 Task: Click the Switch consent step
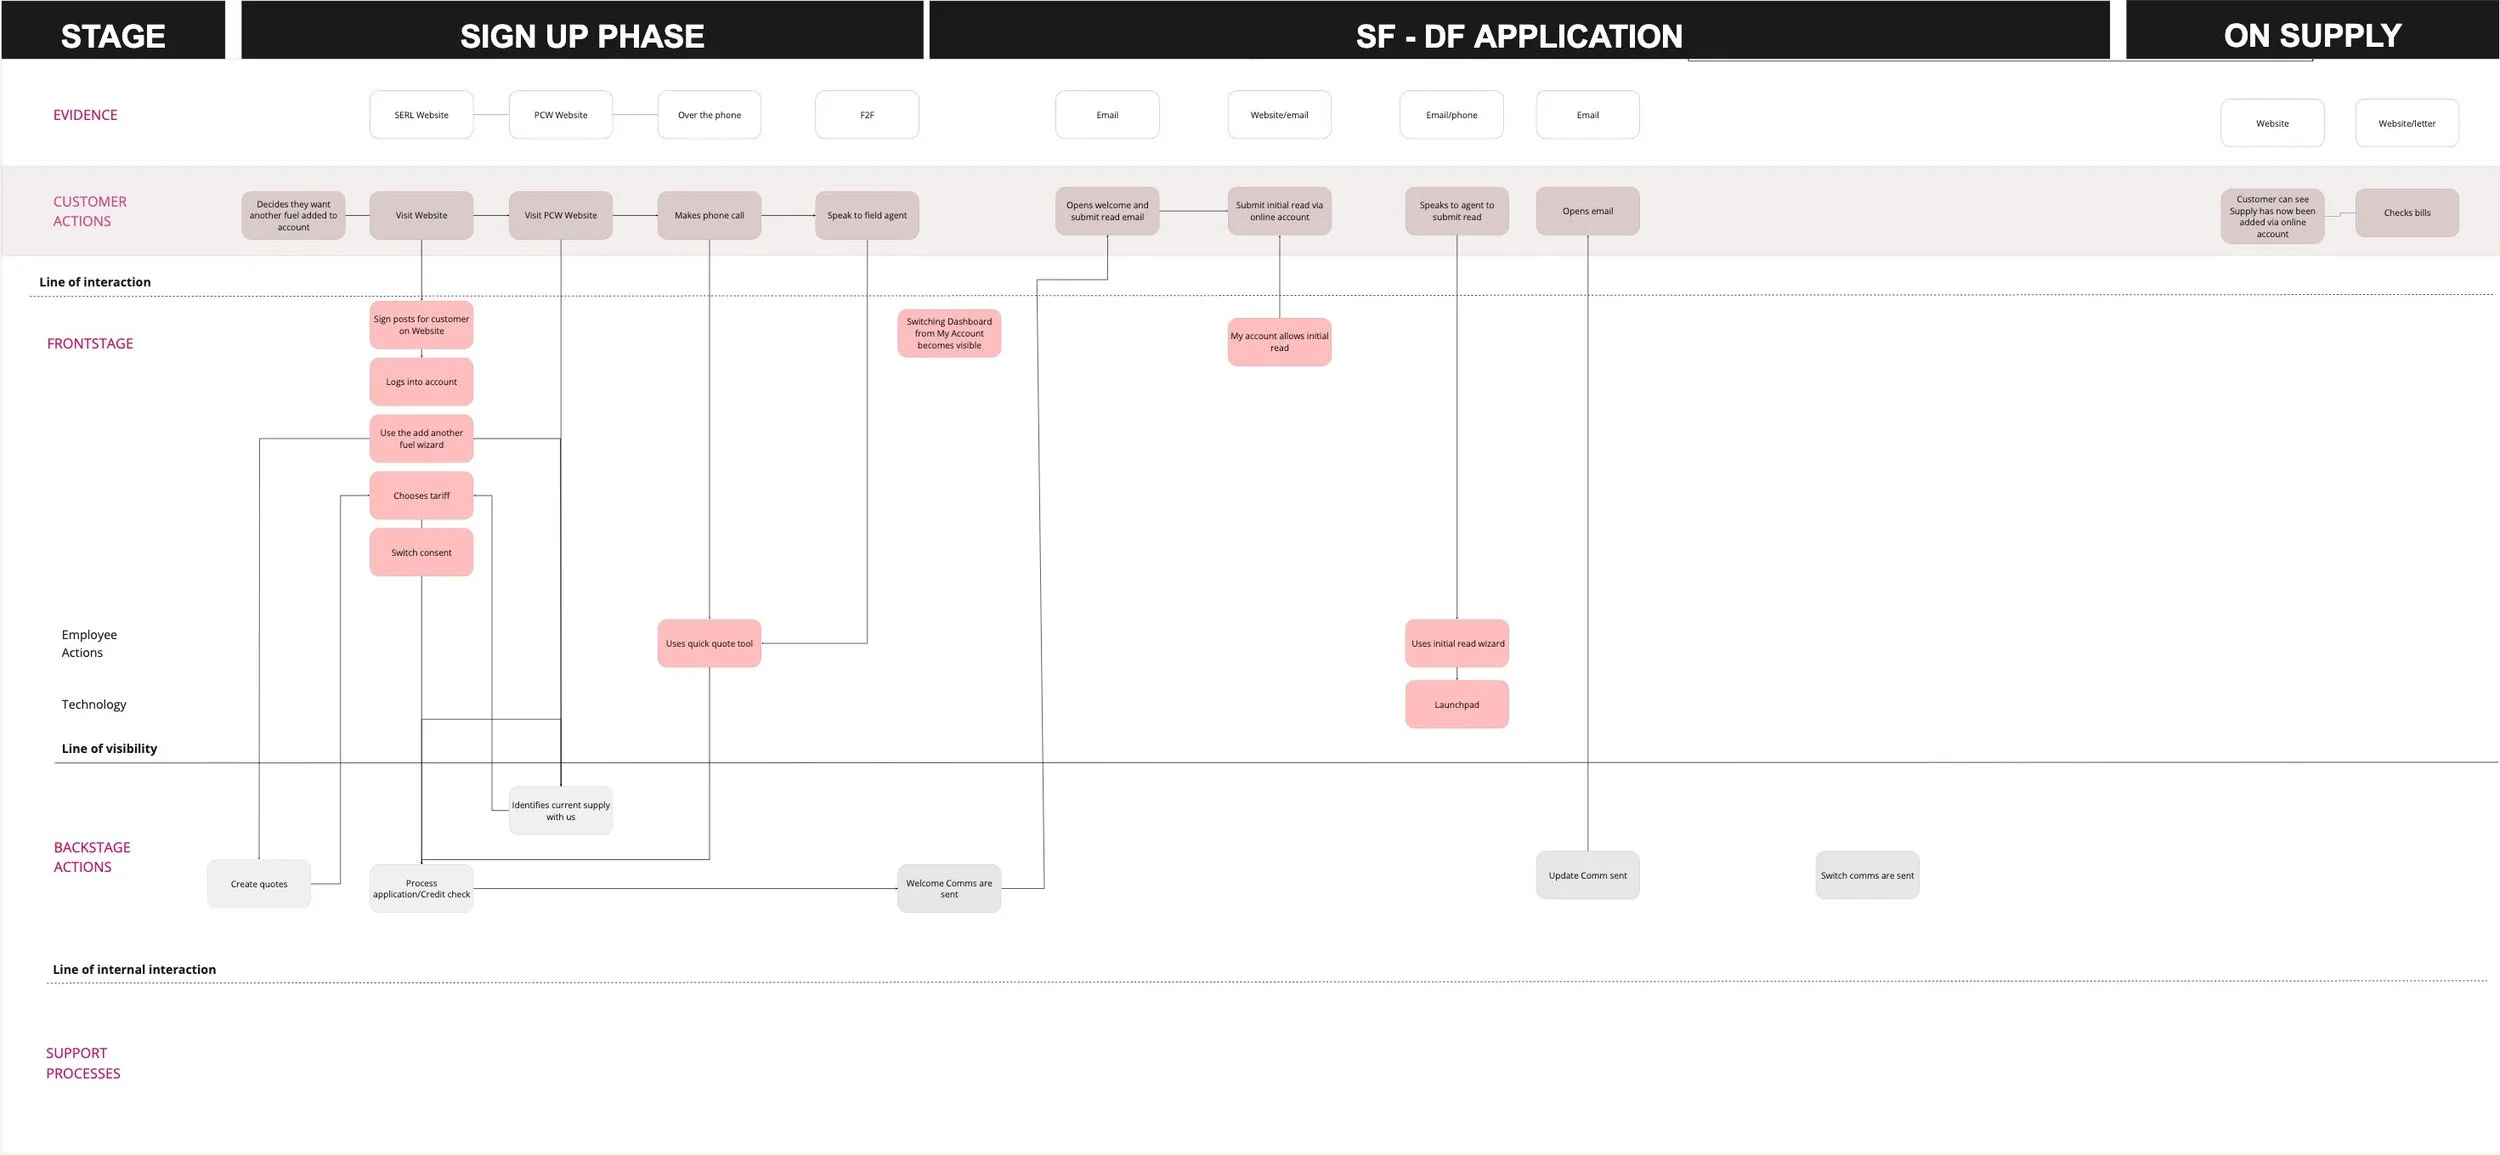pyautogui.click(x=421, y=553)
